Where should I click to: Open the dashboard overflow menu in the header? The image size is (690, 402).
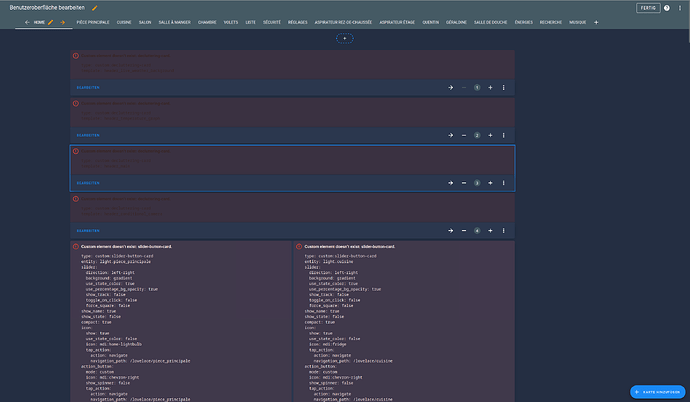[x=680, y=8]
